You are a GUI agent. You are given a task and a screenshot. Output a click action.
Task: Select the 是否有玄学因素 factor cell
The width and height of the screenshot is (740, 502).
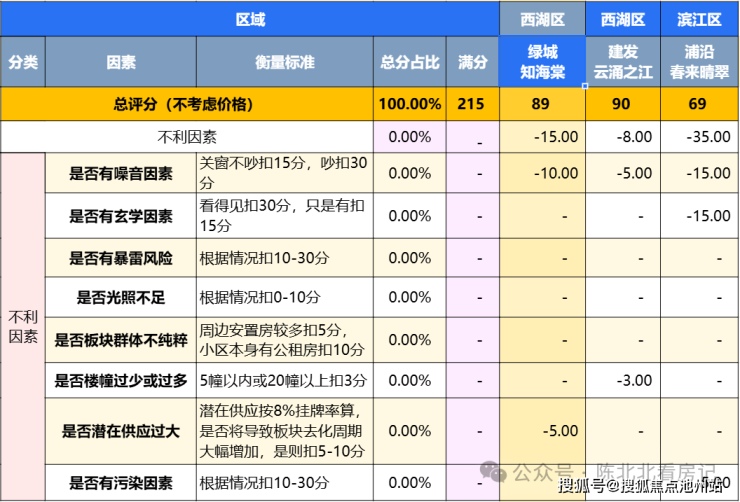click(x=121, y=216)
